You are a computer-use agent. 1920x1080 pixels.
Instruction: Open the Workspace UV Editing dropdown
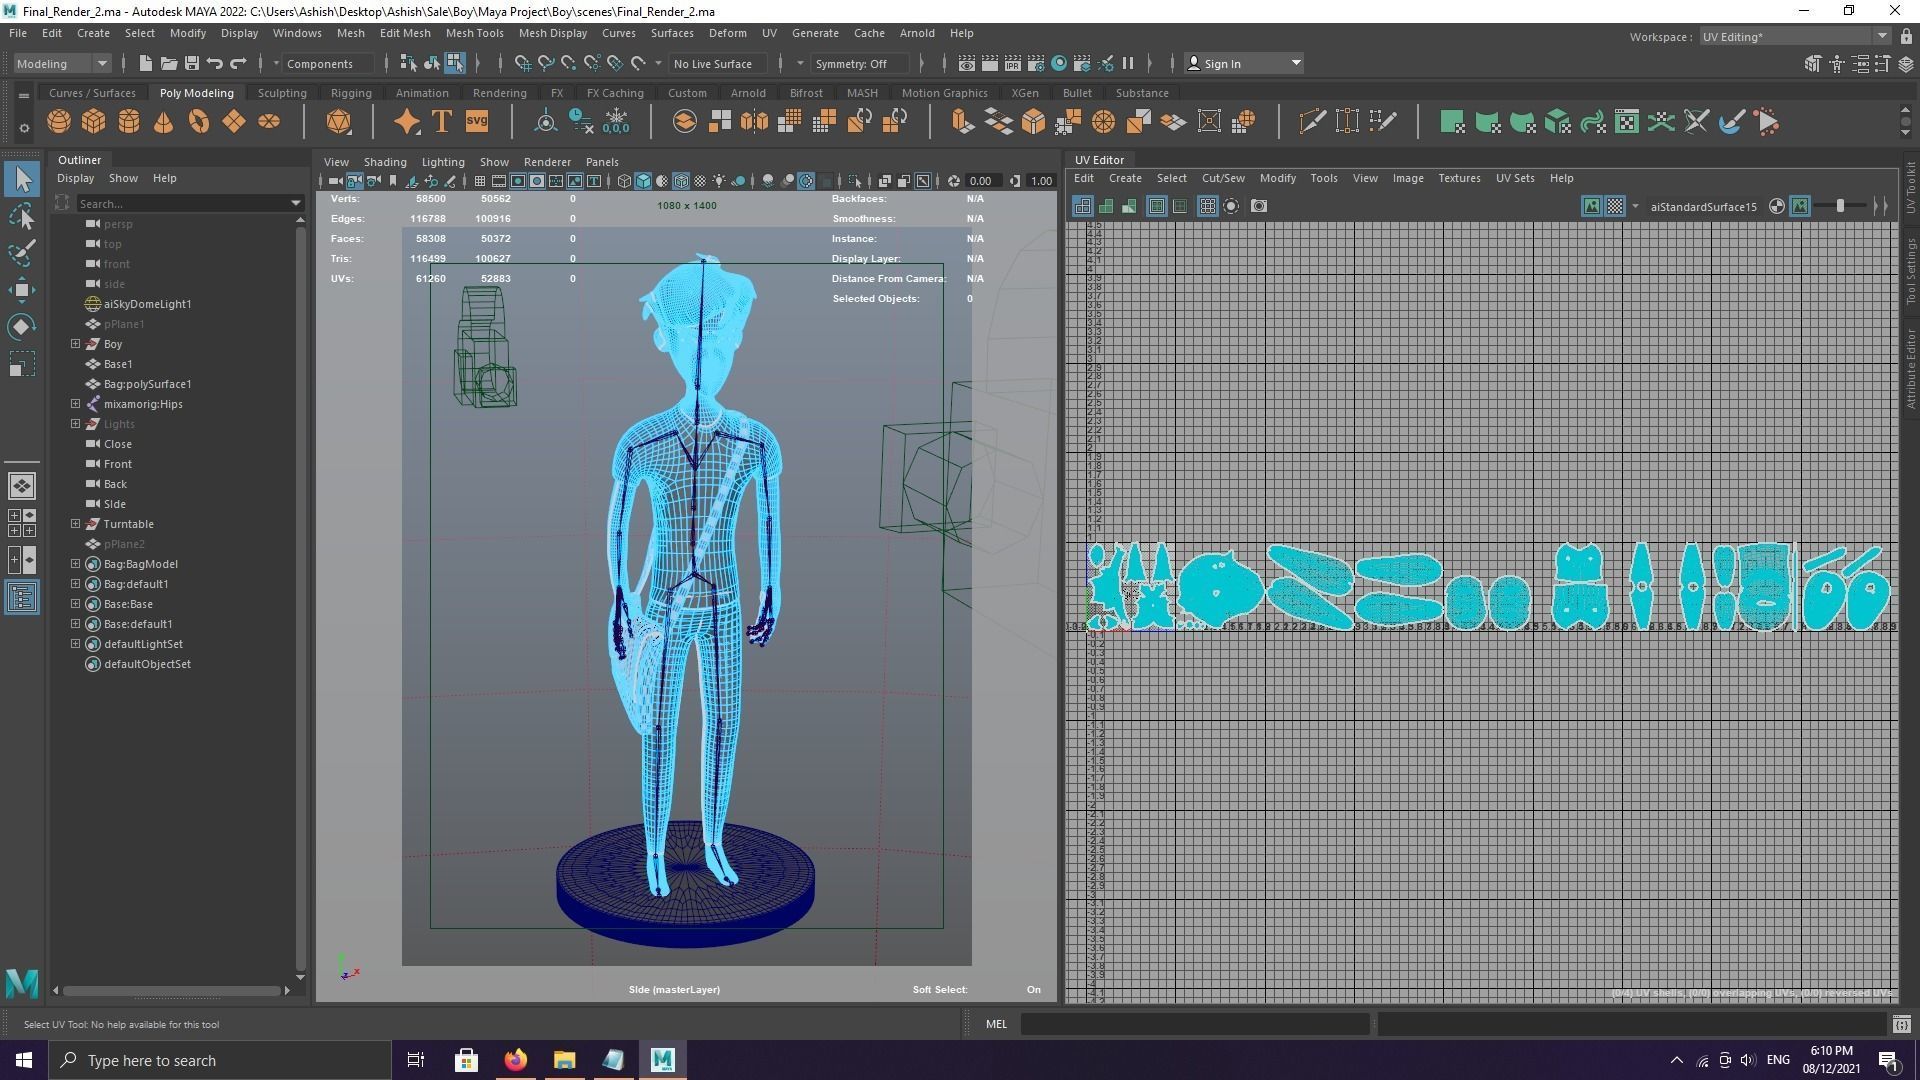coord(1794,36)
